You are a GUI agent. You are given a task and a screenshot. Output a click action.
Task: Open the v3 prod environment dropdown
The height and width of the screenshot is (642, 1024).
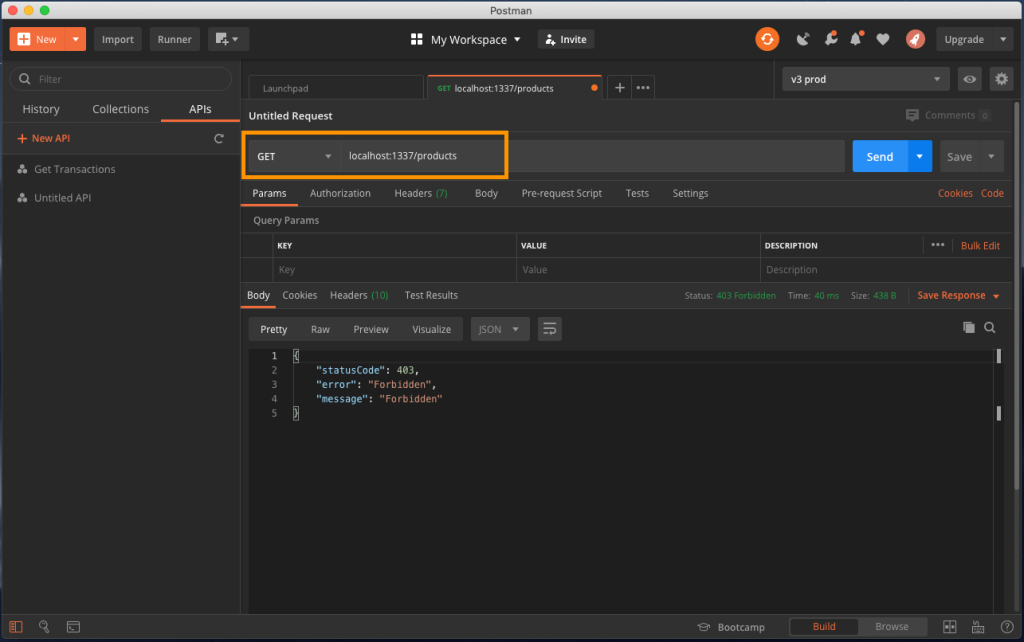click(x=865, y=78)
